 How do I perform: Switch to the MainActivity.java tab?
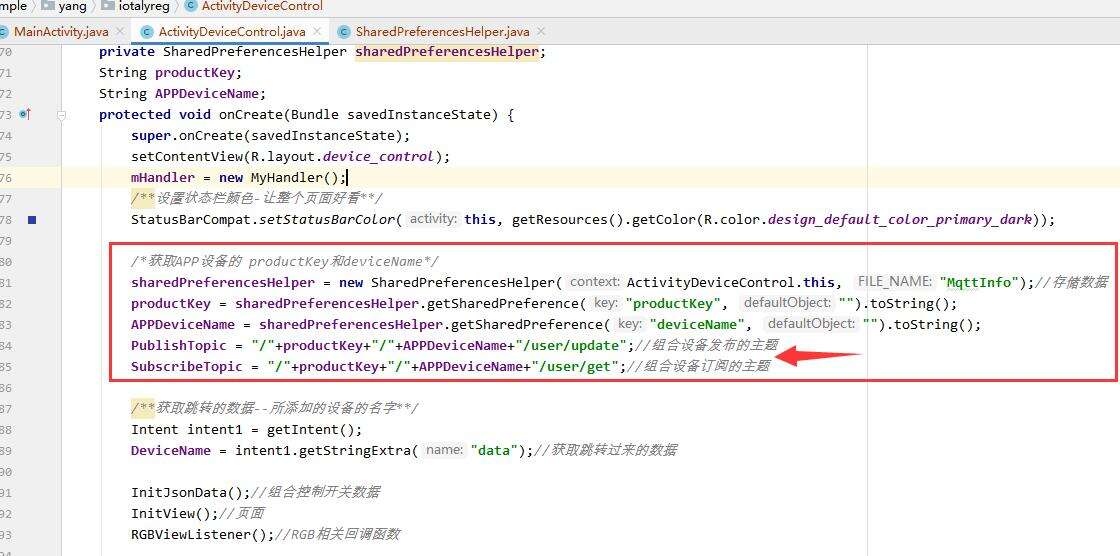click(x=60, y=32)
